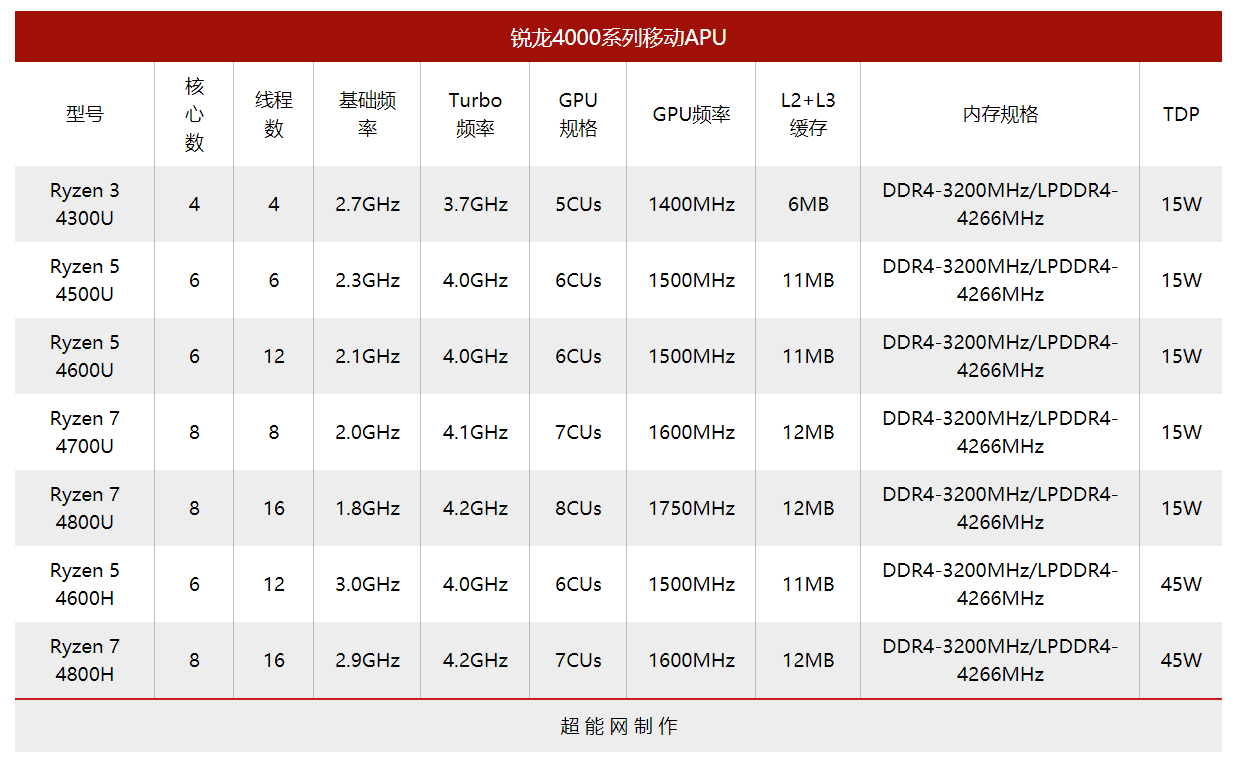Click the GPU频率 column header
The height and width of the screenshot is (761, 1238).
tap(691, 114)
